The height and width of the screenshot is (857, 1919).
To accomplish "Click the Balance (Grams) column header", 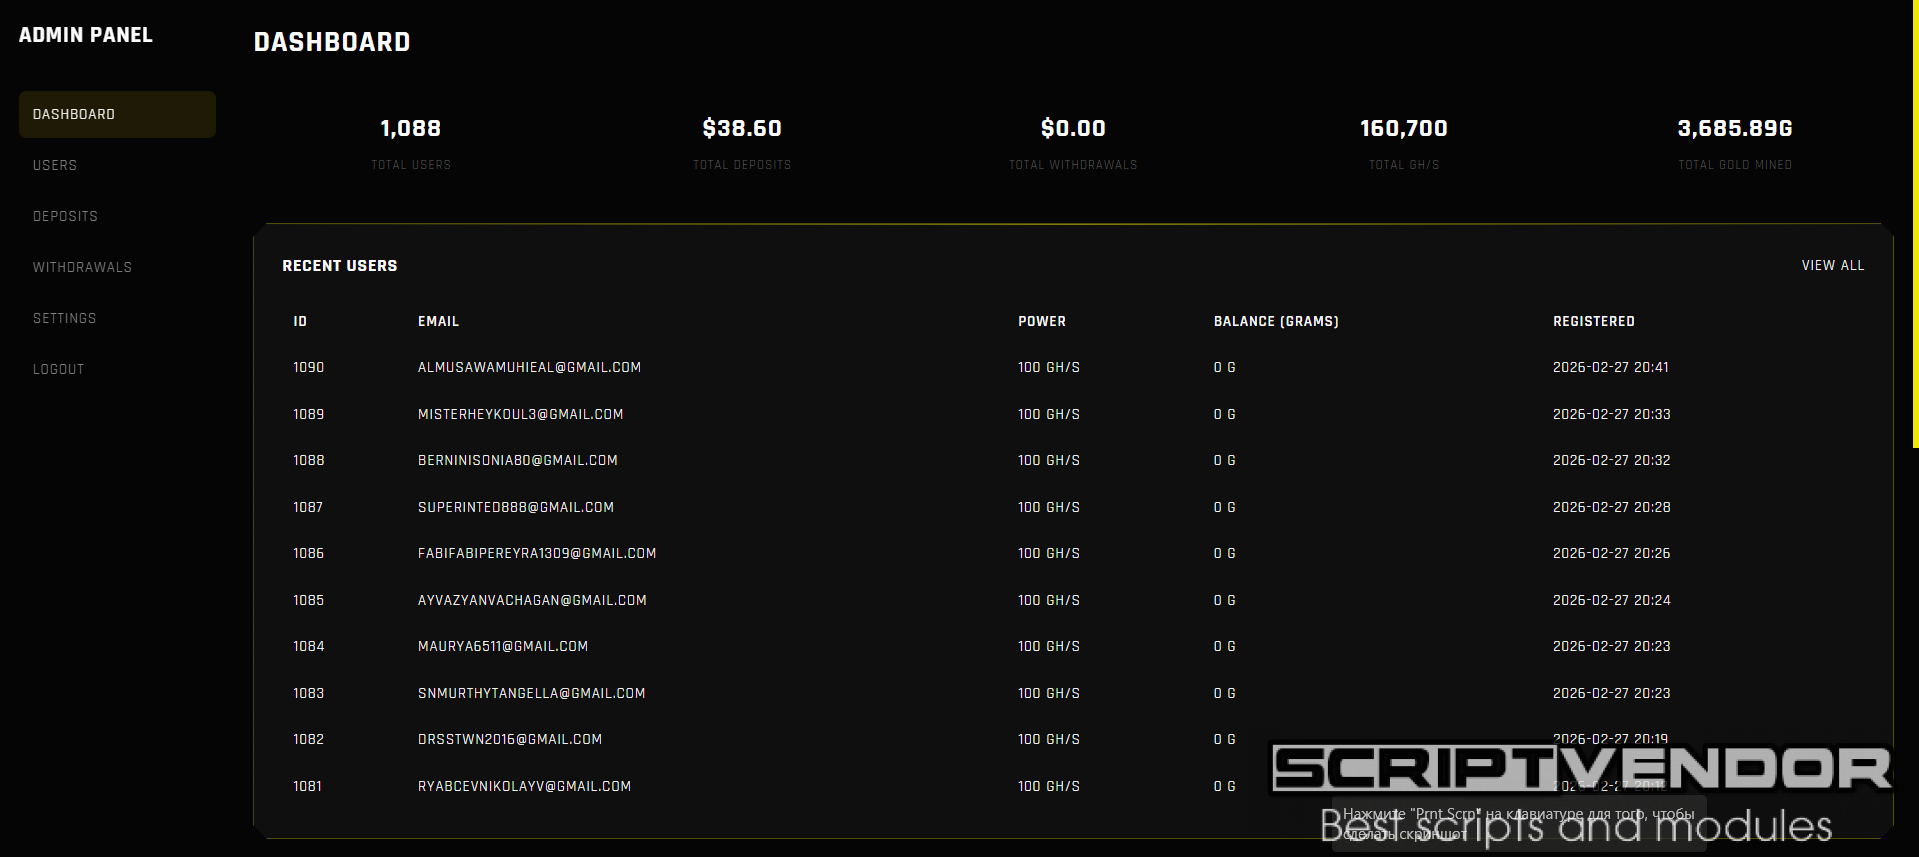I will [1276, 321].
